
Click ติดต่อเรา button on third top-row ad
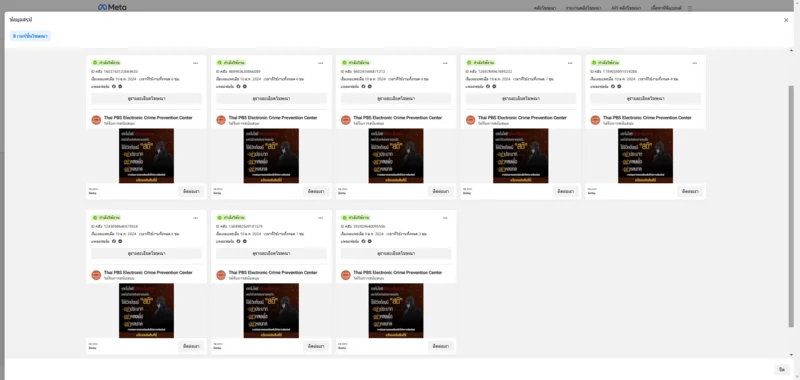tap(441, 191)
